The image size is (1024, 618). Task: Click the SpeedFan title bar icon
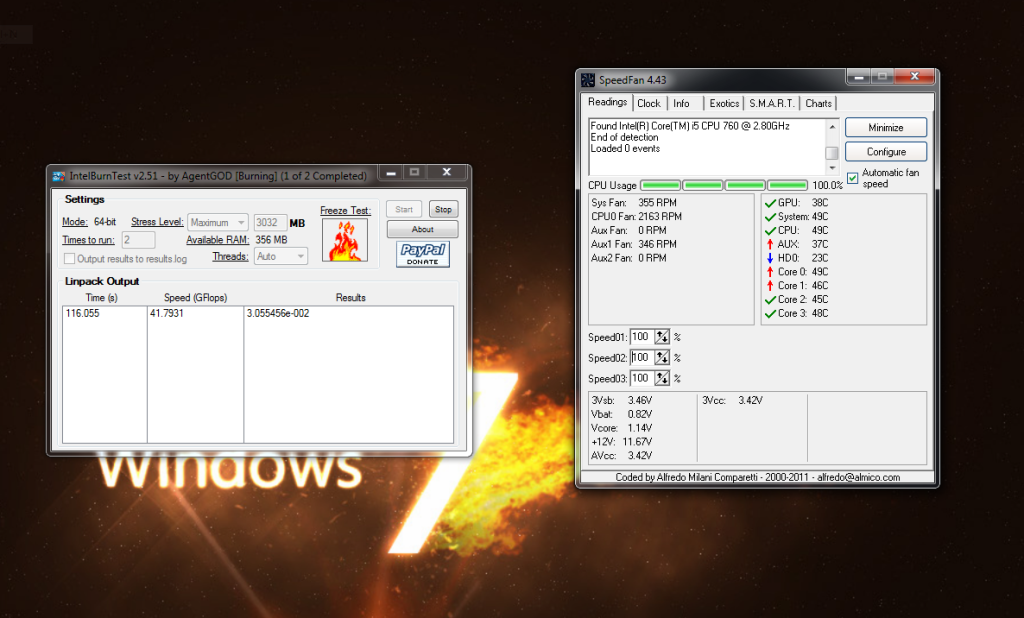coord(587,79)
